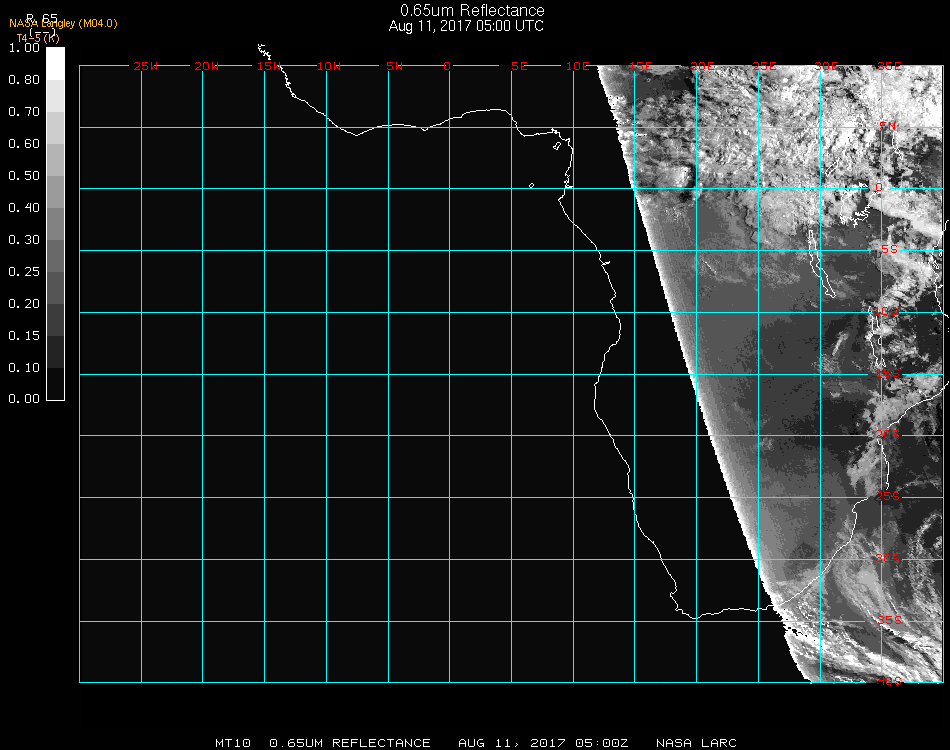Click the 10E longitude label

pos(578,66)
